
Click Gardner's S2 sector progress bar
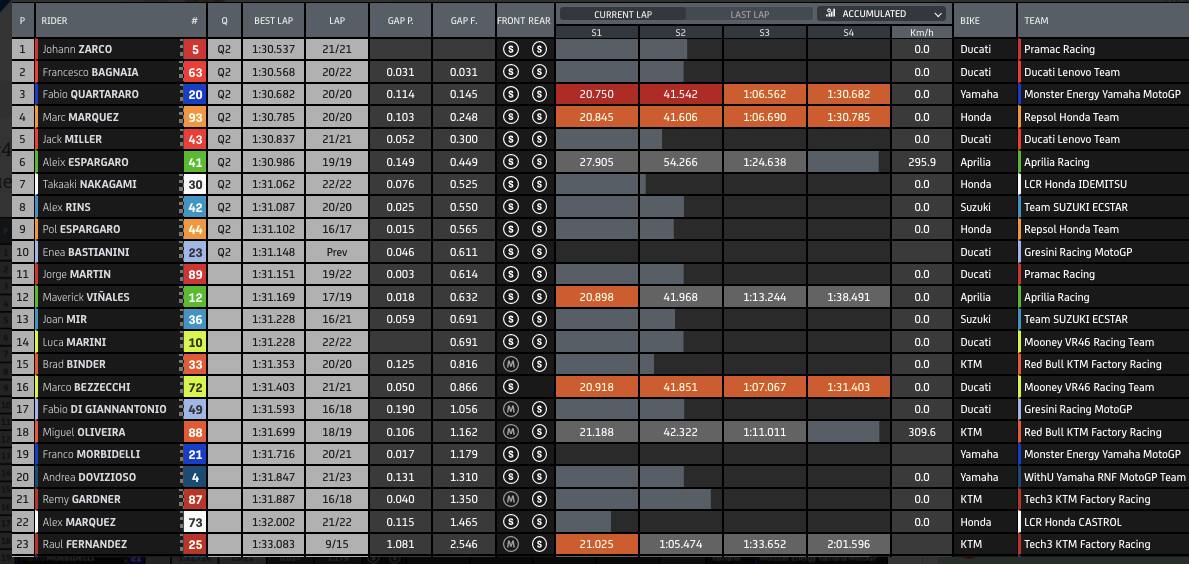[x=675, y=500]
